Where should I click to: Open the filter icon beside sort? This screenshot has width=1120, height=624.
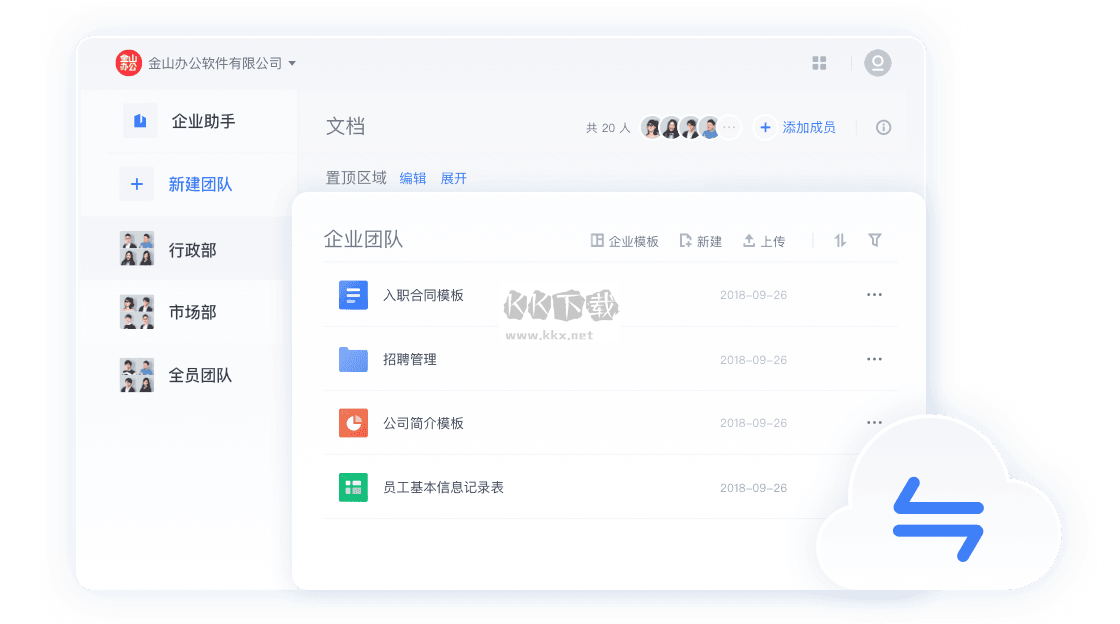875,240
